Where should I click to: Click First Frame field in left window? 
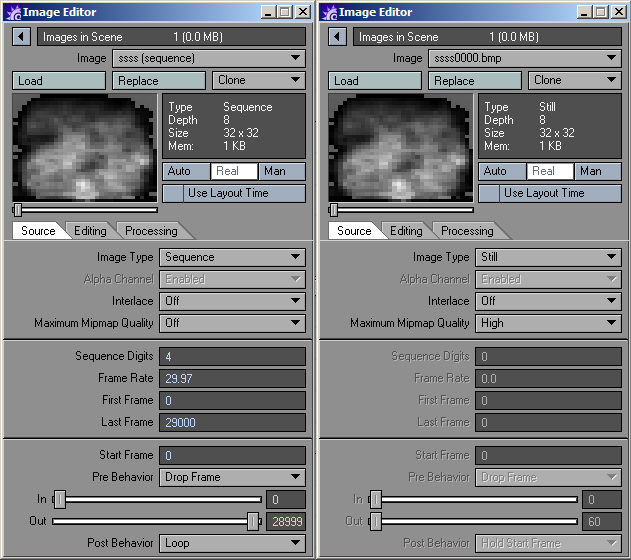point(232,401)
